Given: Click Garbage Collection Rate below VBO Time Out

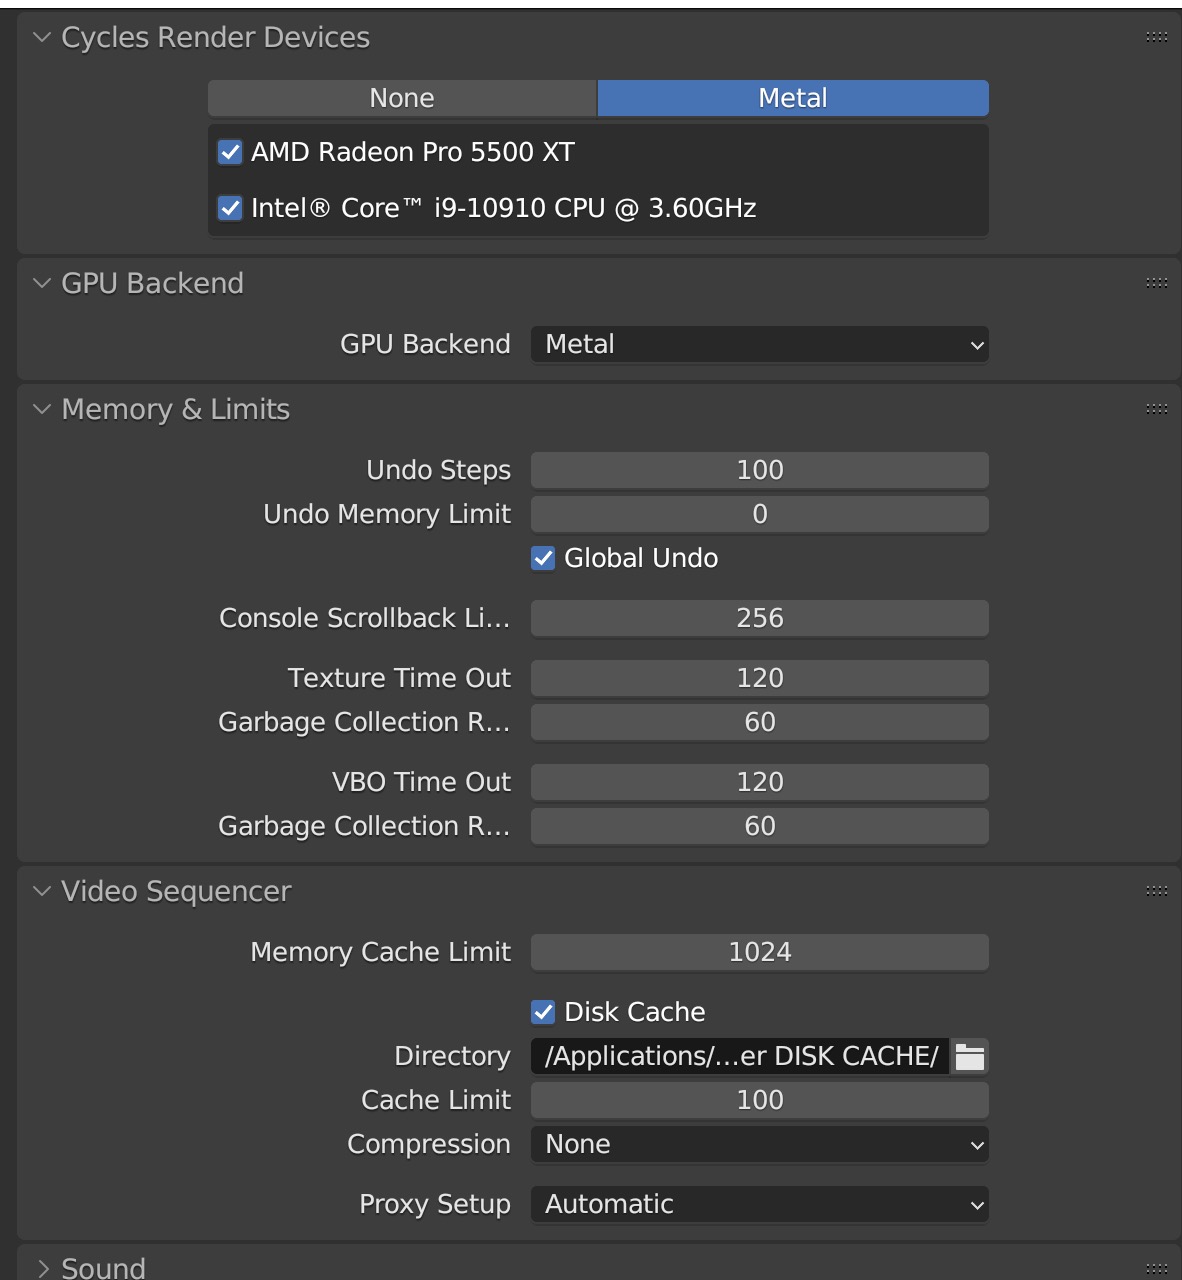Looking at the screenshot, I should coord(760,826).
